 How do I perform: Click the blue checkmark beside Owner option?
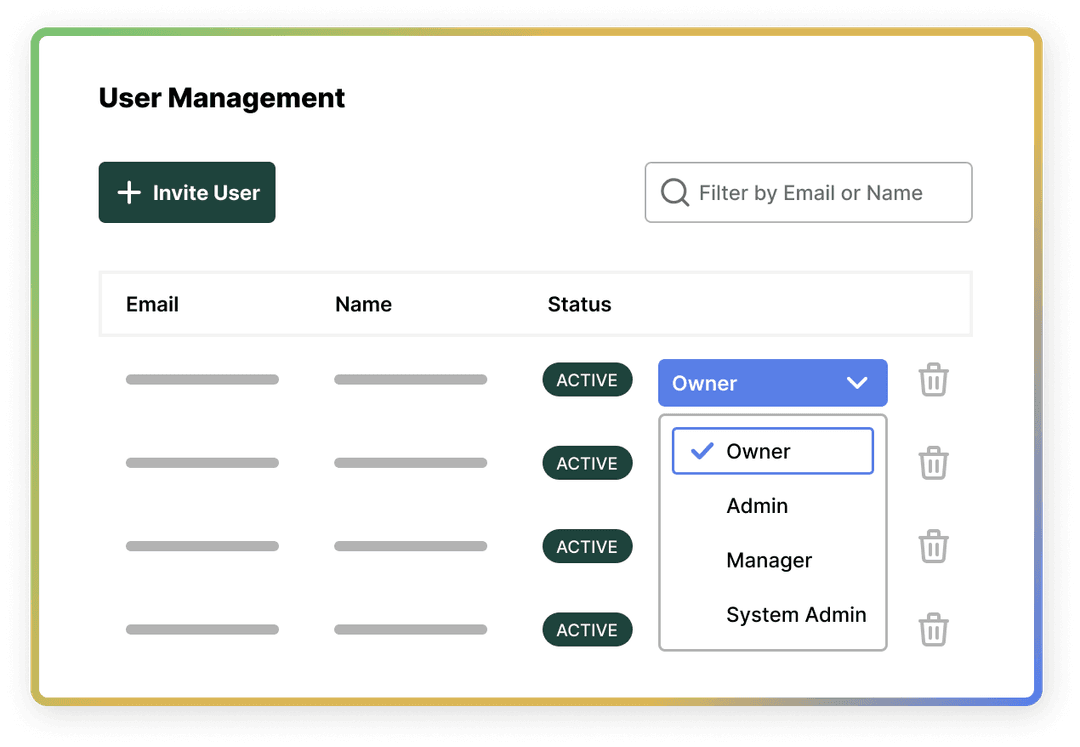click(x=702, y=451)
